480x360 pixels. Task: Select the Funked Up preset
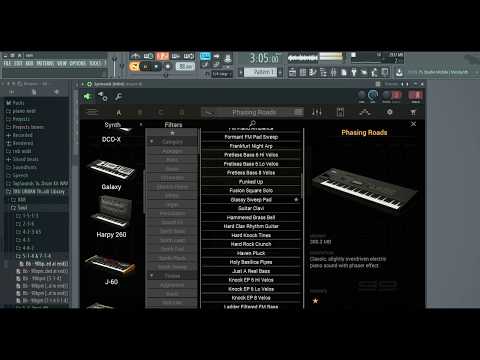tap(251, 182)
